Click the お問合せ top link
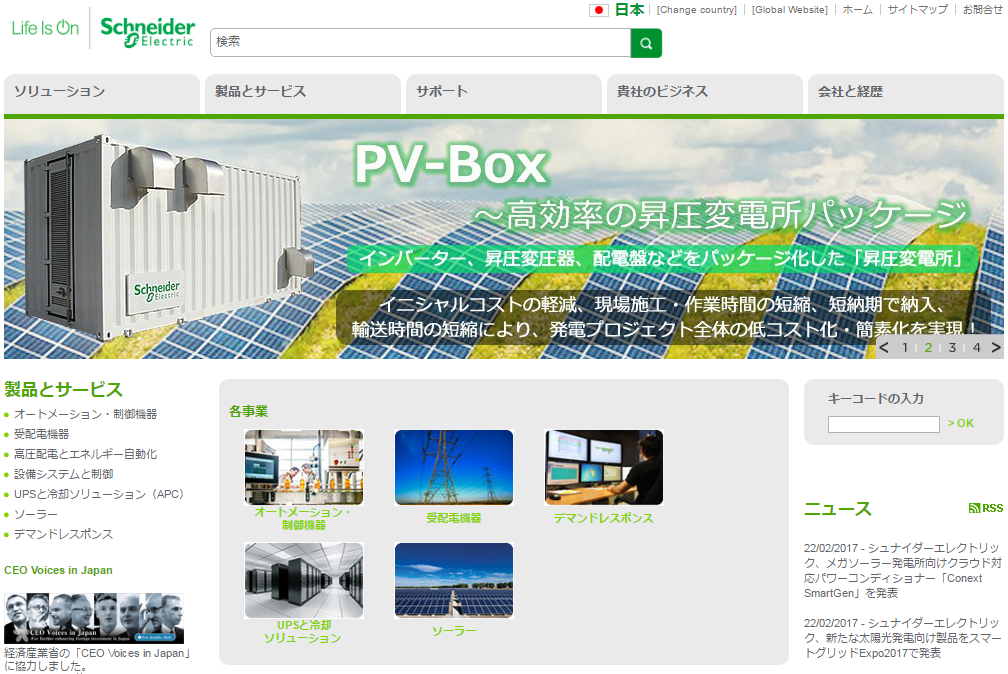Viewport: 1008px width, 674px height. click(x=982, y=10)
